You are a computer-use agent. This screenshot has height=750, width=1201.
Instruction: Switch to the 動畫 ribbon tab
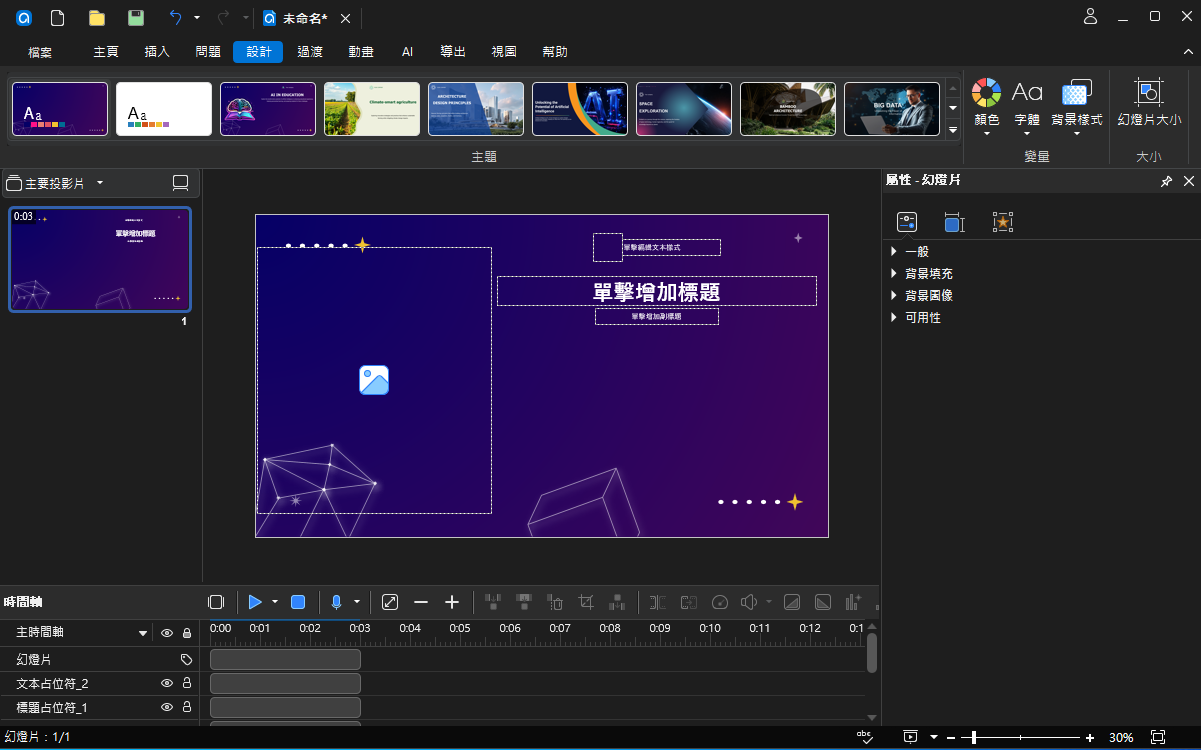coord(361,52)
